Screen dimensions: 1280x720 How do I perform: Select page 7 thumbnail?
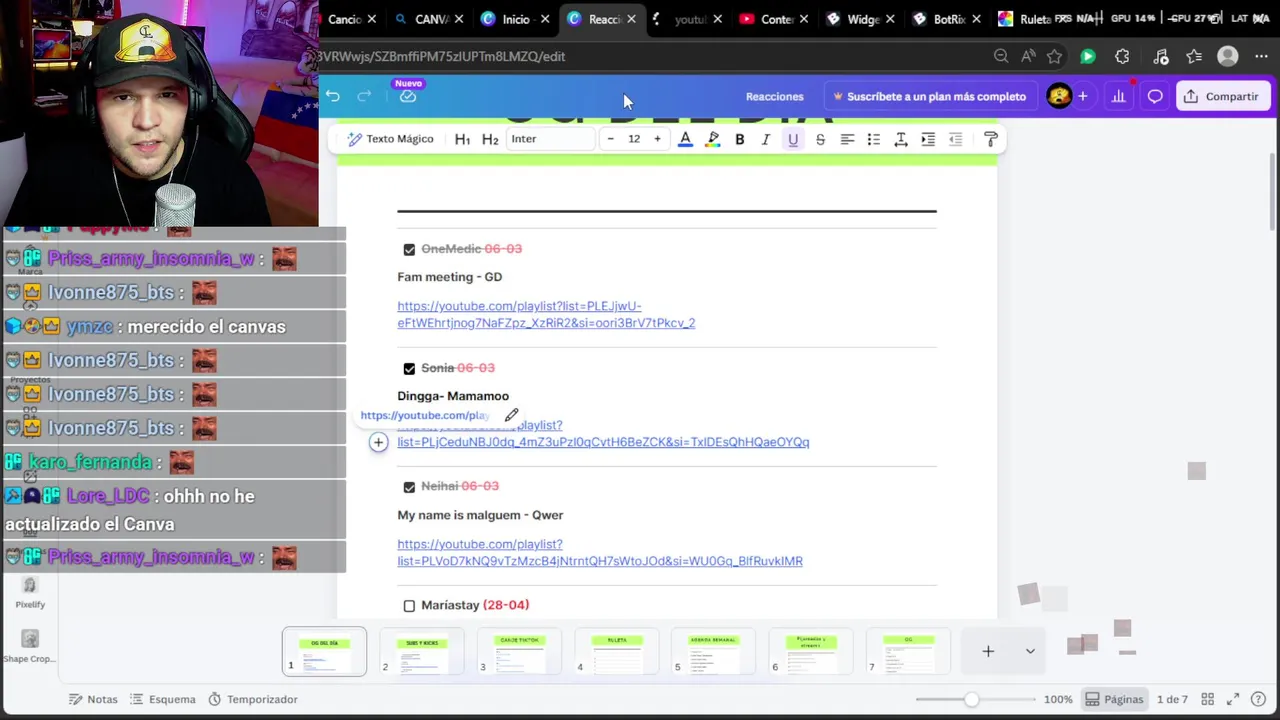(x=908, y=651)
